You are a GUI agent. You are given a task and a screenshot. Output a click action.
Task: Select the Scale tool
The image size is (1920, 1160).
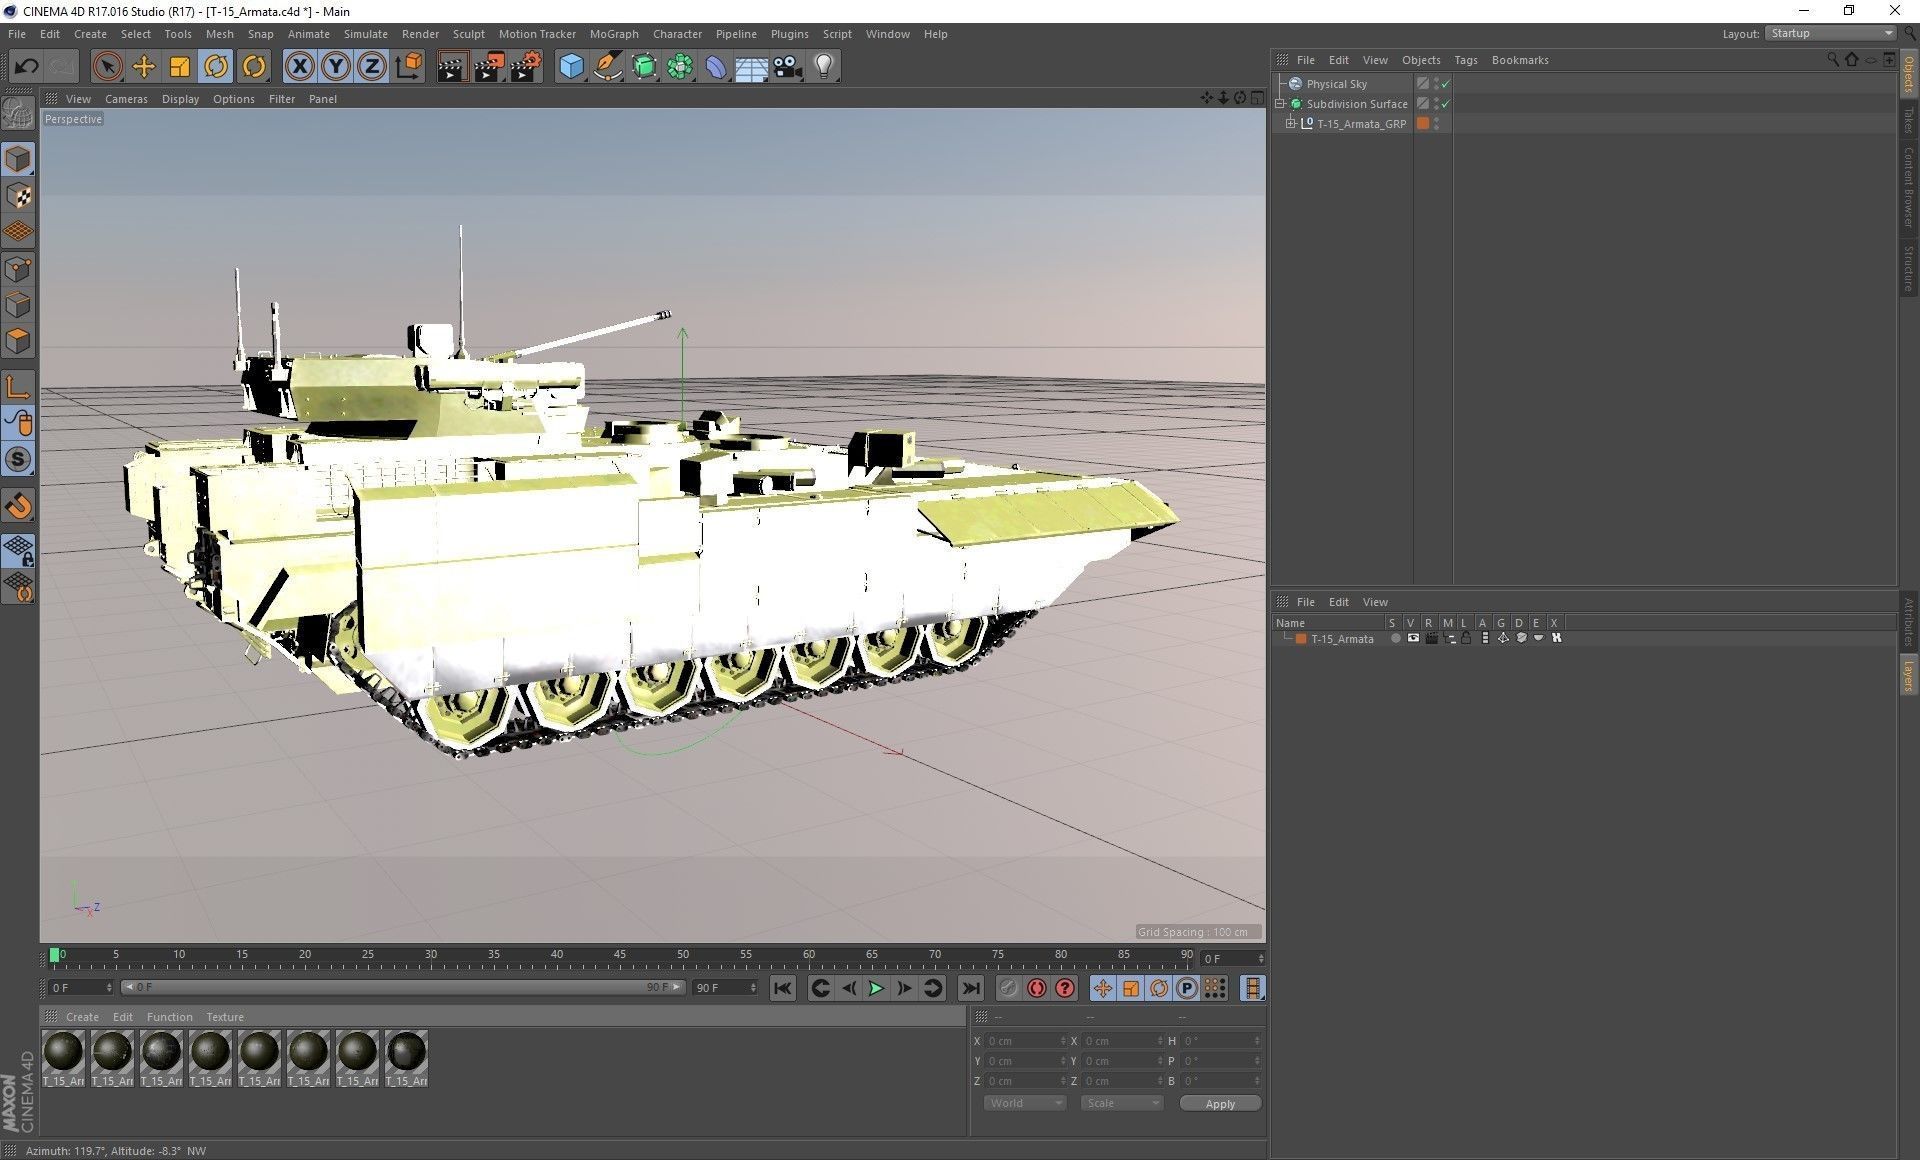click(180, 67)
